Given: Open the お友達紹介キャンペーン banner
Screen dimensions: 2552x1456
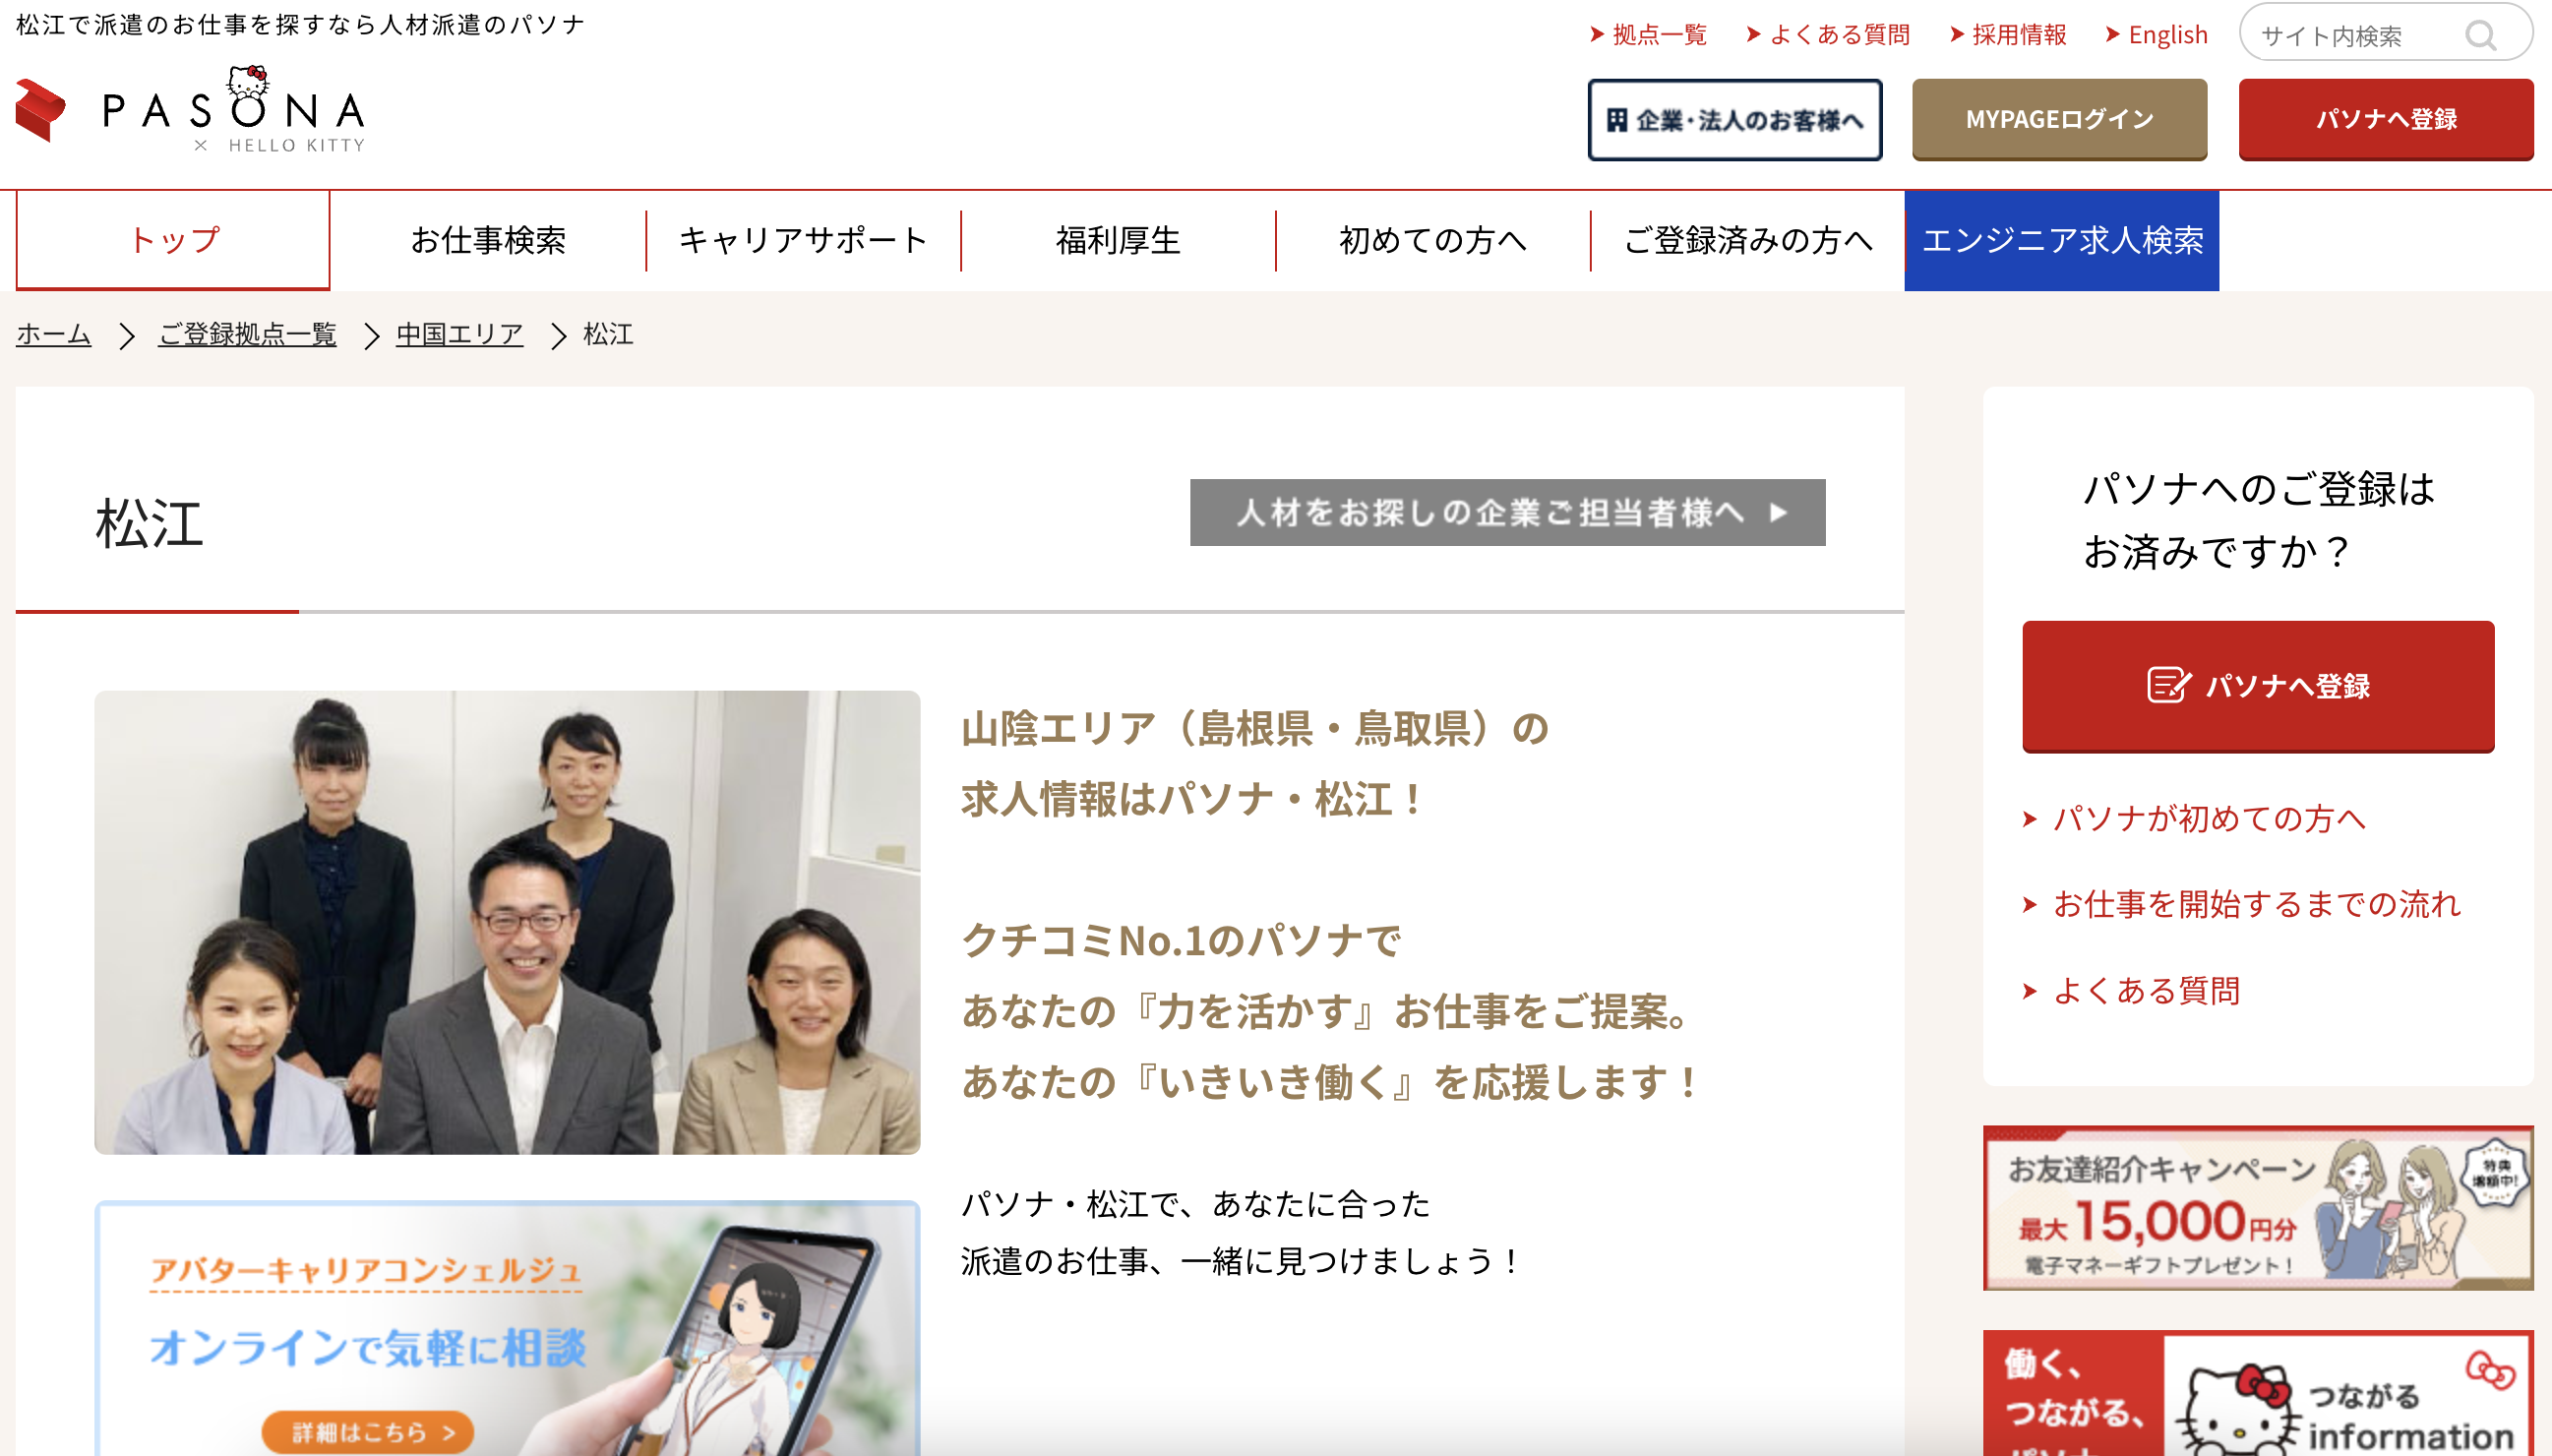Looking at the screenshot, I should click(2258, 1208).
